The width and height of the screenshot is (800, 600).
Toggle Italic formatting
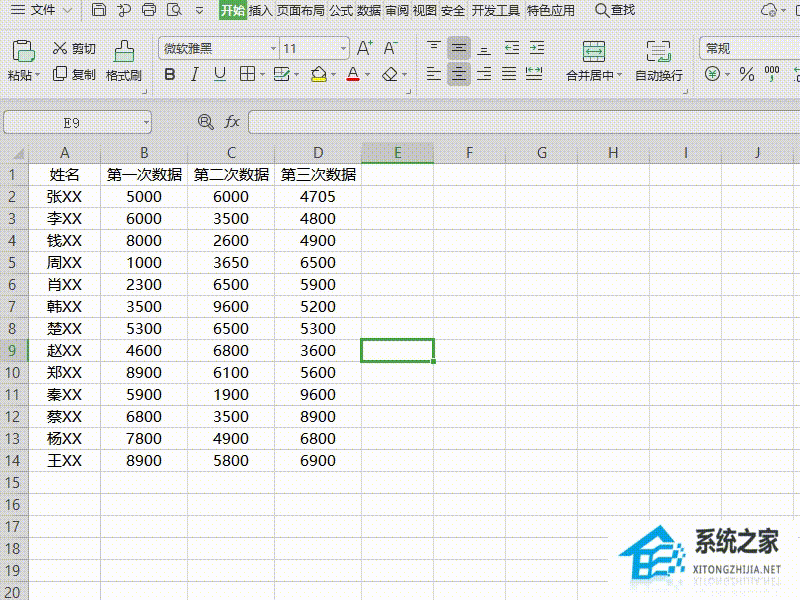(x=194, y=74)
